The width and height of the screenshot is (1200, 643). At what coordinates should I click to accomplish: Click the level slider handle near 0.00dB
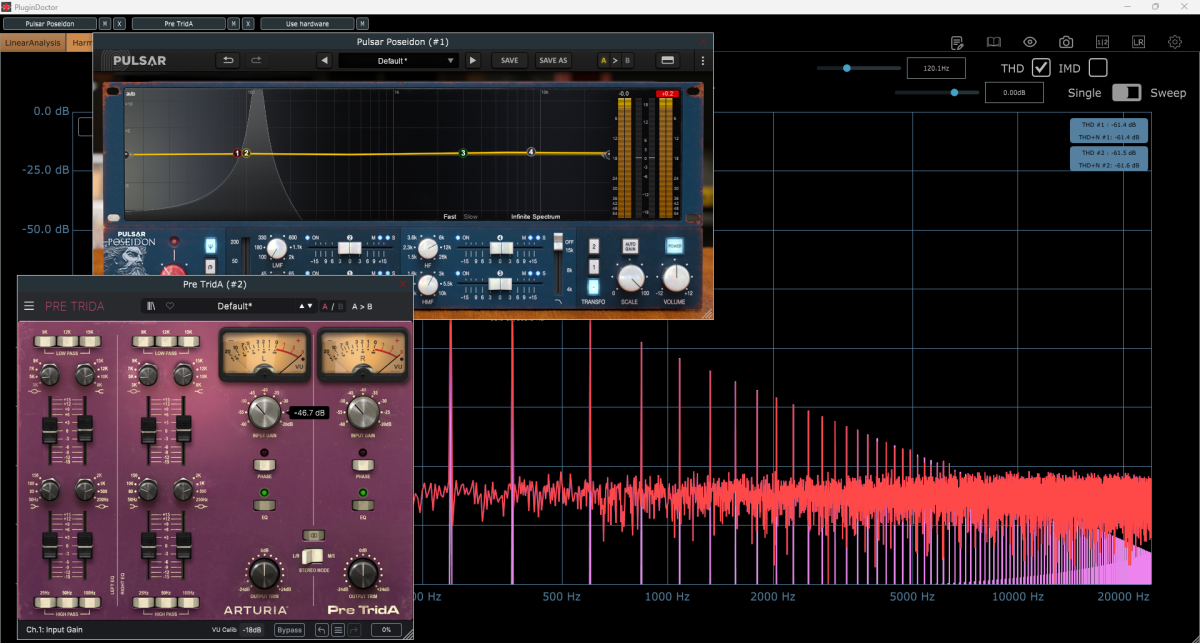coord(954,92)
